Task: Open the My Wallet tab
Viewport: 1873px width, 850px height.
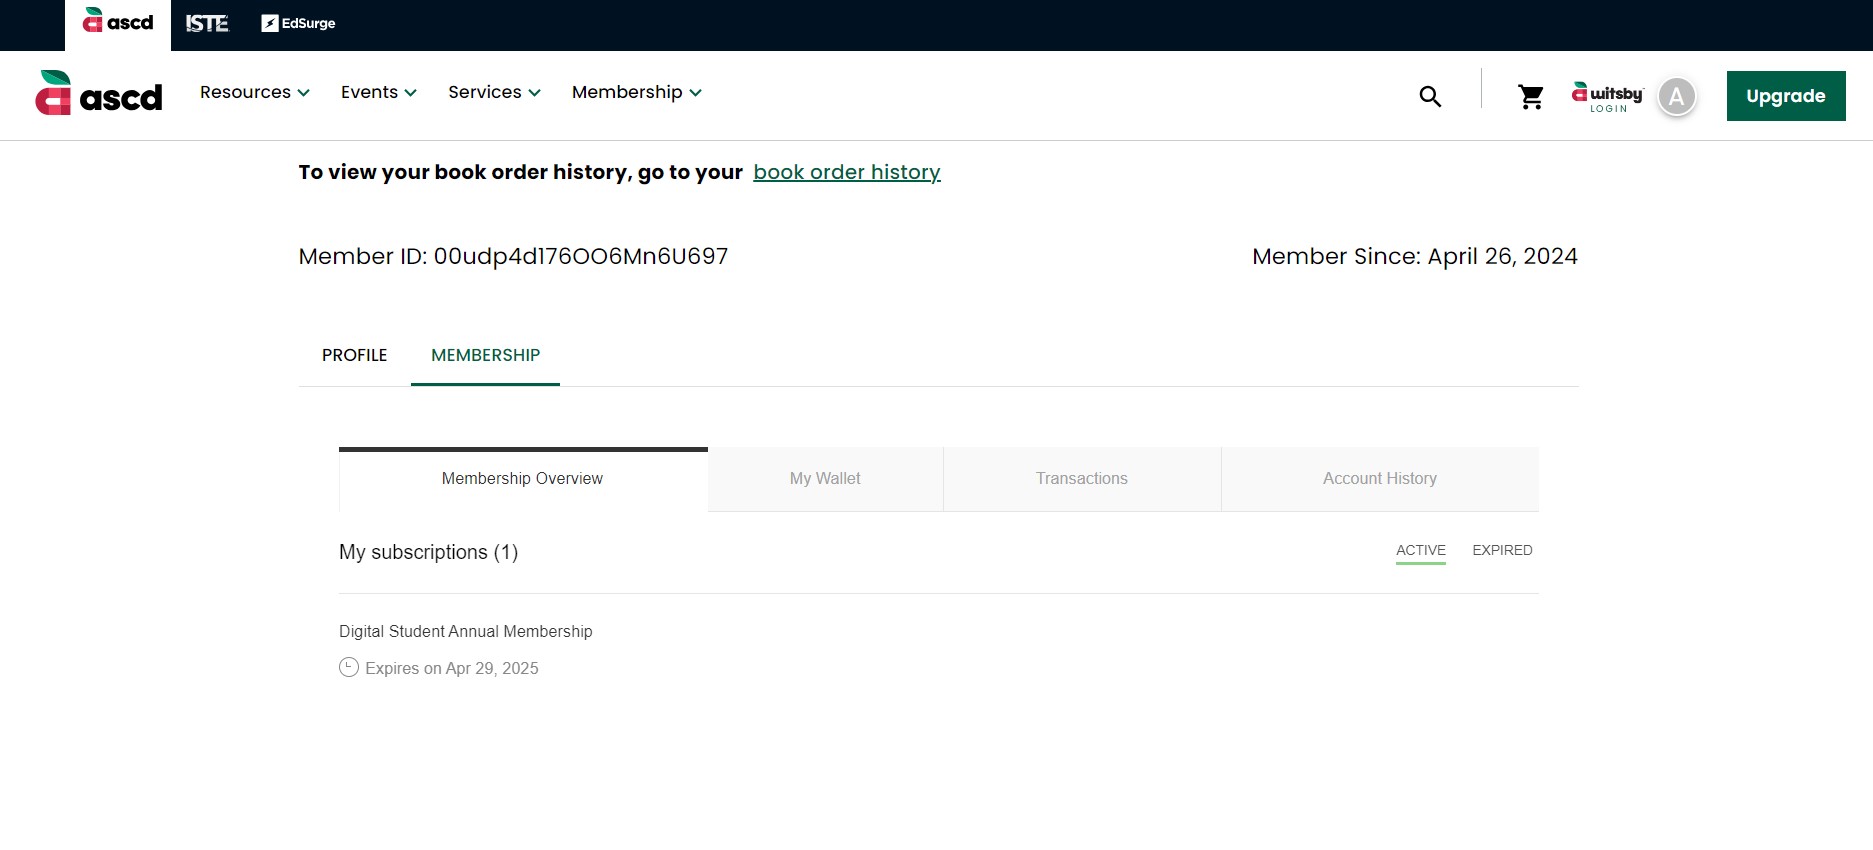Action: pyautogui.click(x=825, y=479)
